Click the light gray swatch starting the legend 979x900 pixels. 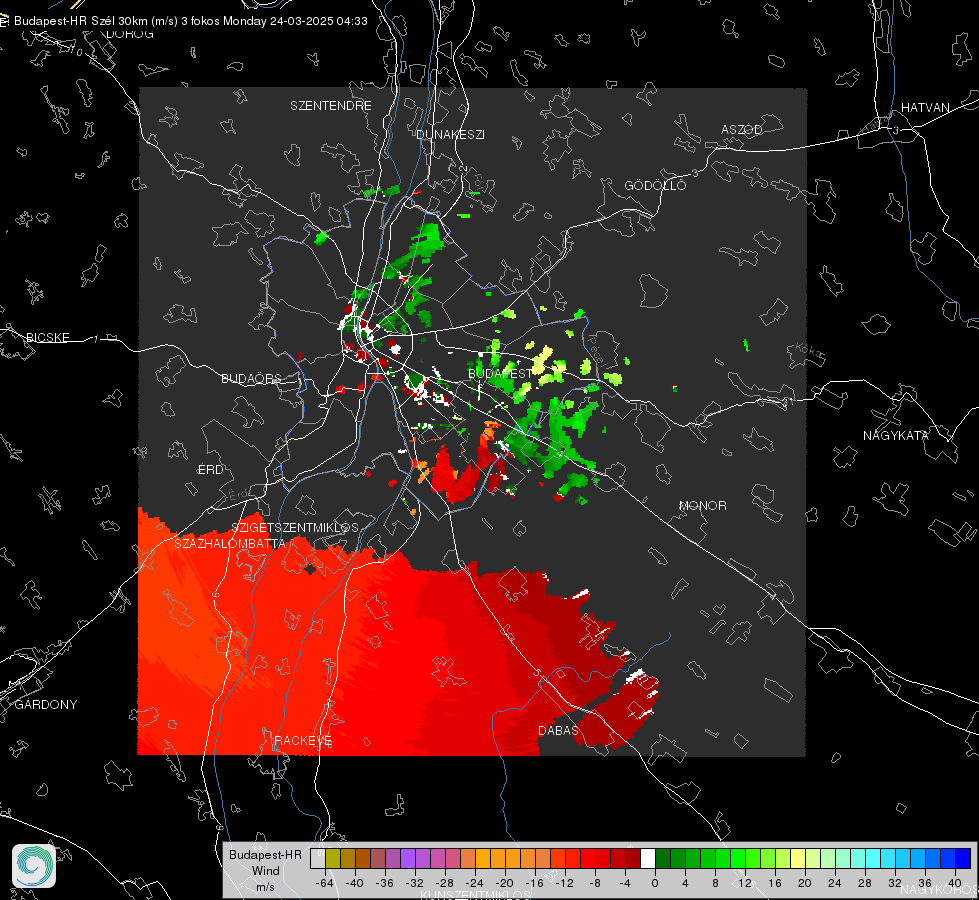(x=317, y=858)
